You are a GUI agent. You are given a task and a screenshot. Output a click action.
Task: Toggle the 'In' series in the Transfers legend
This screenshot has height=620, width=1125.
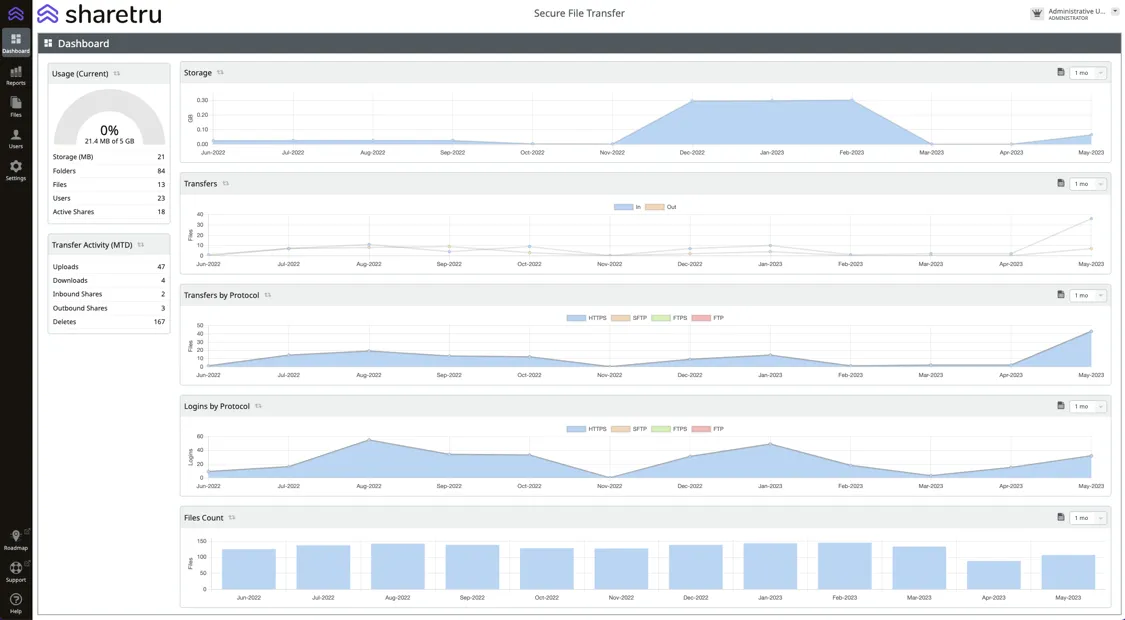(627, 207)
